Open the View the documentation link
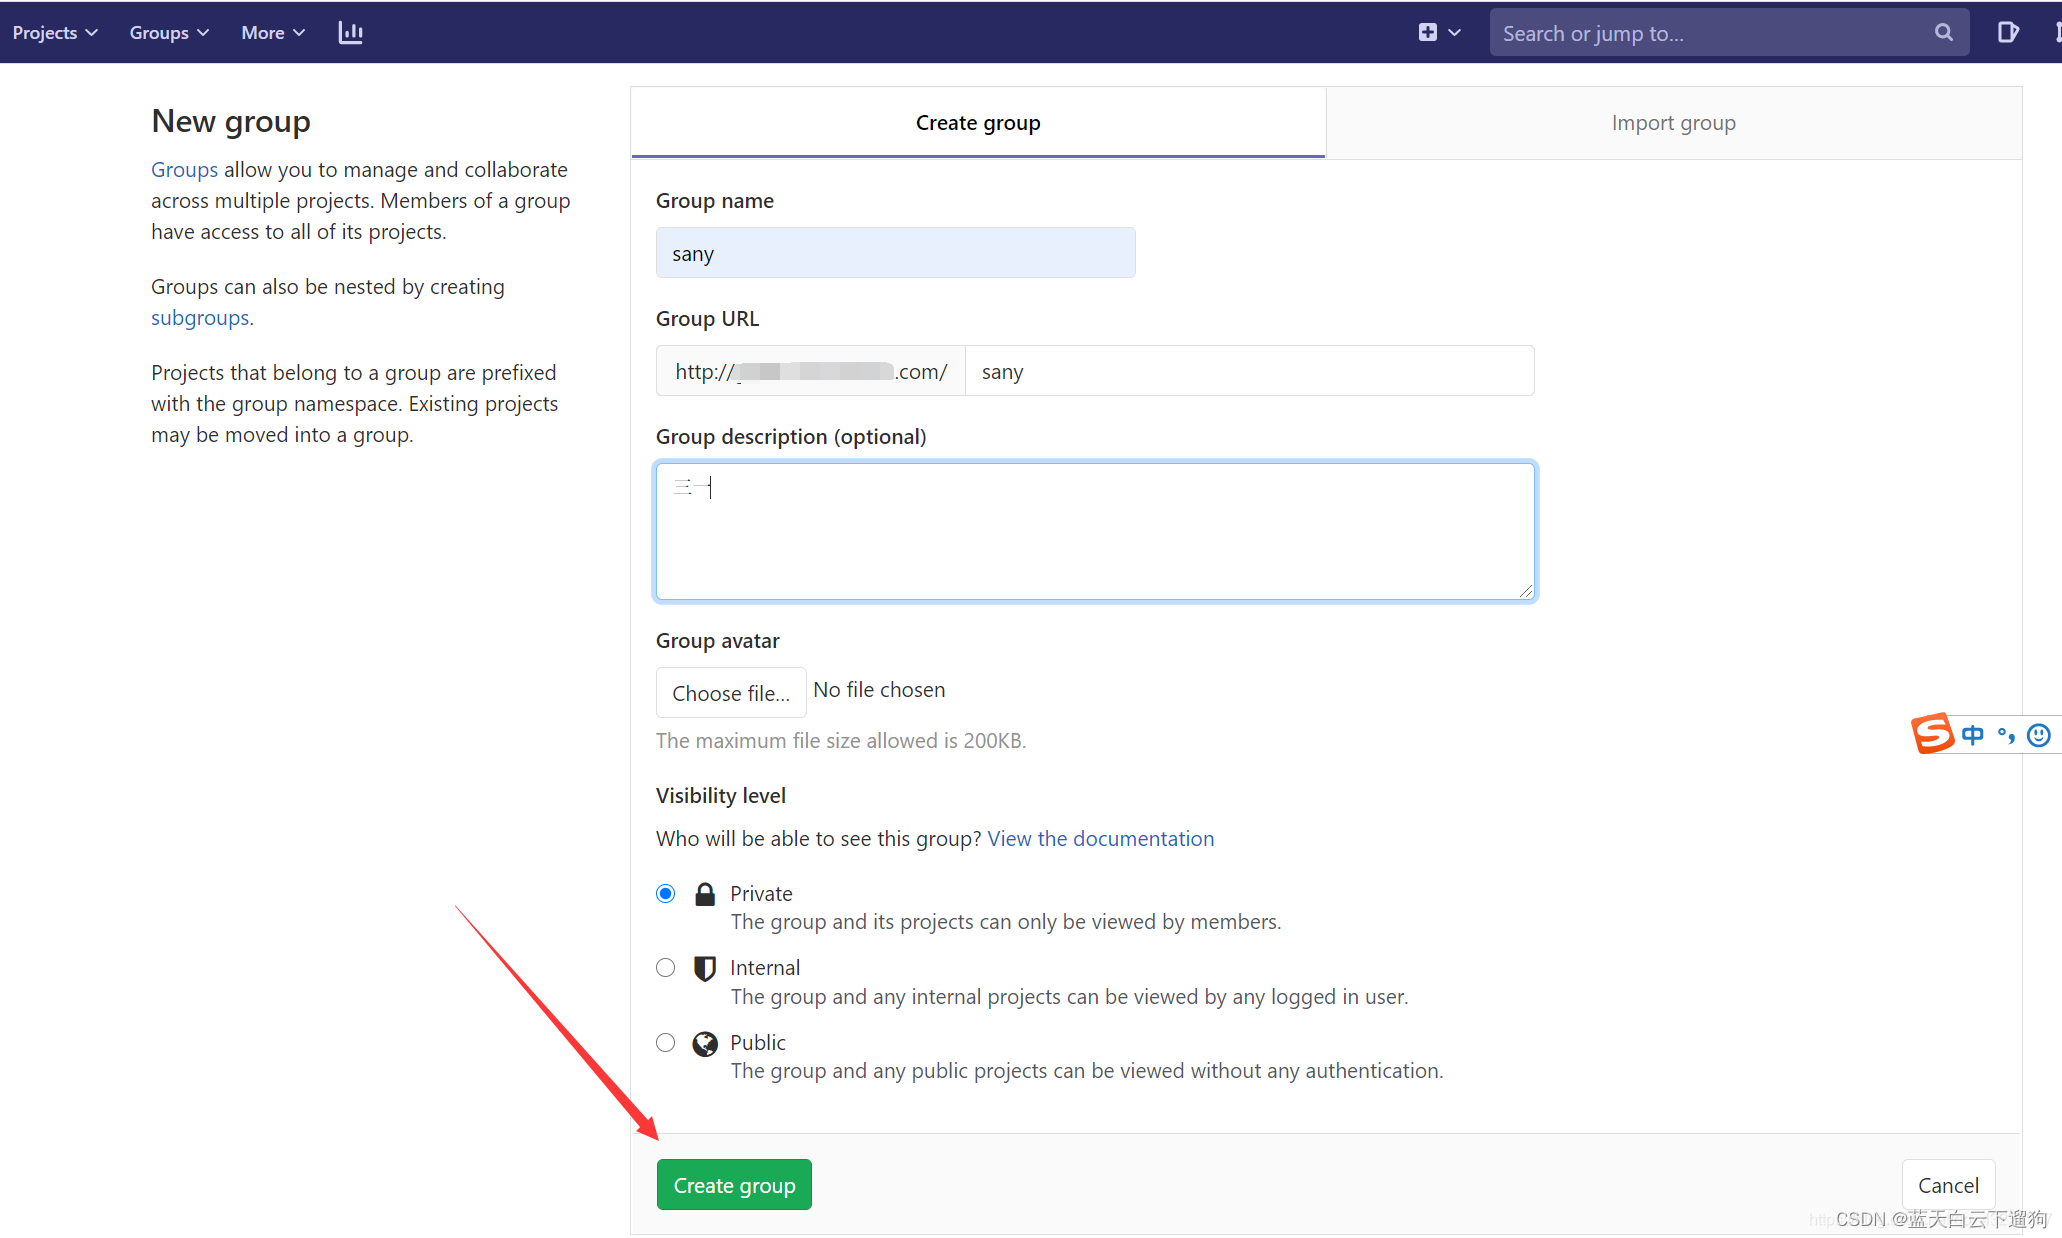This screenshot has height=1238, width=2062. coord(1100,838)
